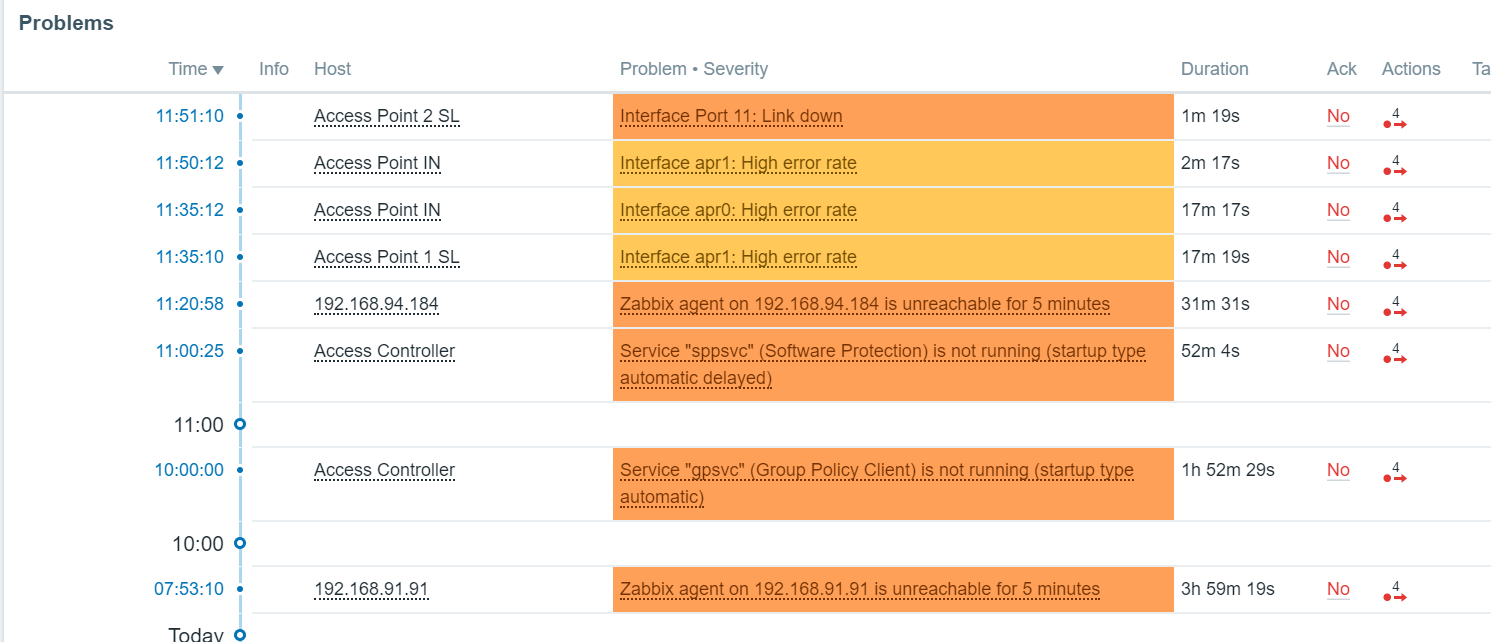Open actions icon for Interface Port 11 problem
1491x642 pixels.
(x=1395, y=119)
